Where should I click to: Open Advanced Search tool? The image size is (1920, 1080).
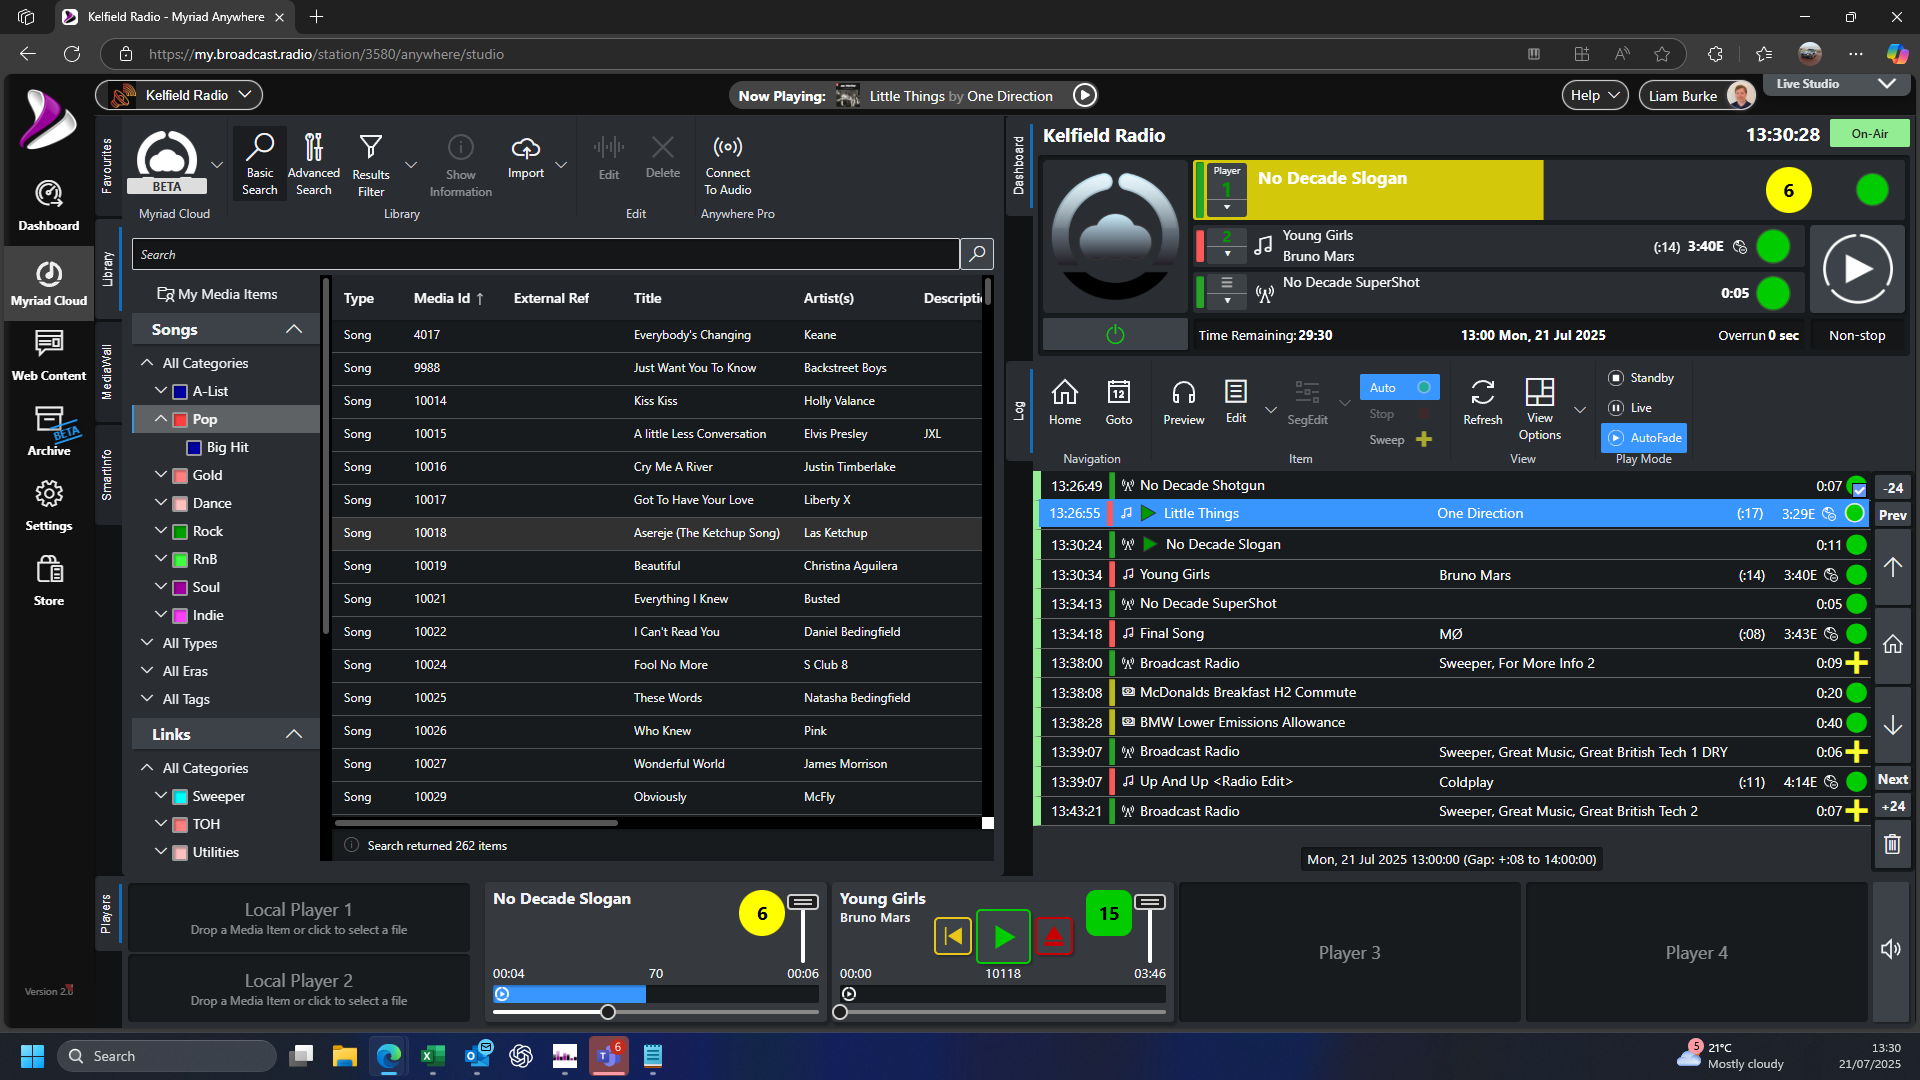pos(313,164)
